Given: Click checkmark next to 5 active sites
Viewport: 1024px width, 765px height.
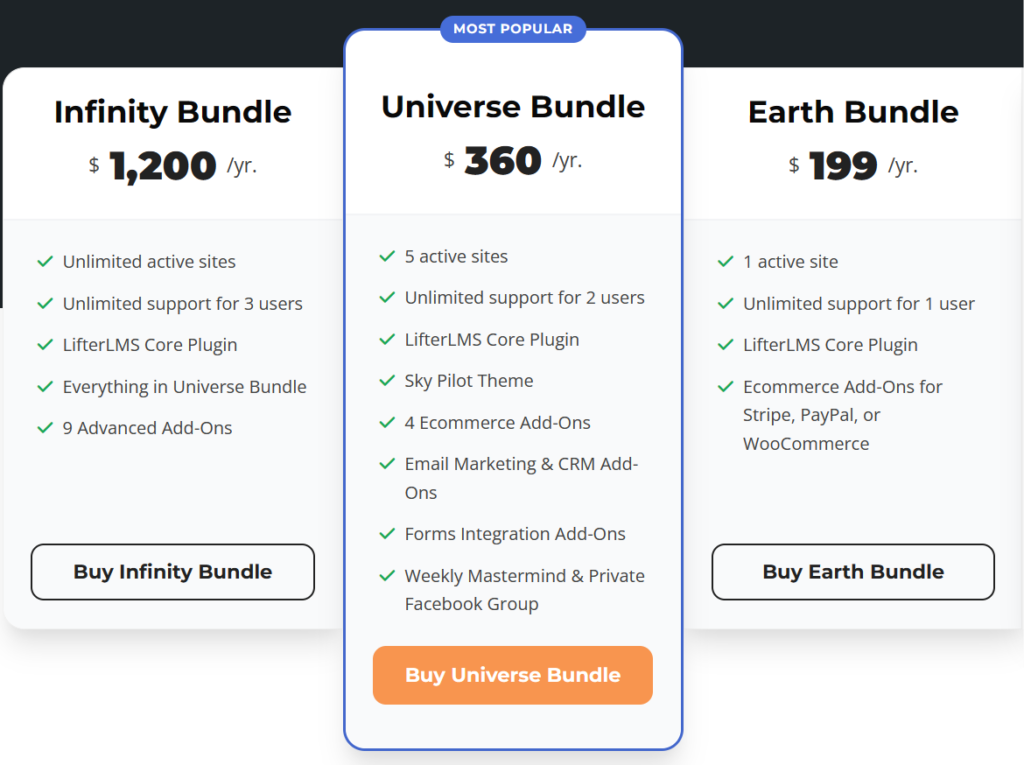Looking at the screenshot, I should (387, 257).
